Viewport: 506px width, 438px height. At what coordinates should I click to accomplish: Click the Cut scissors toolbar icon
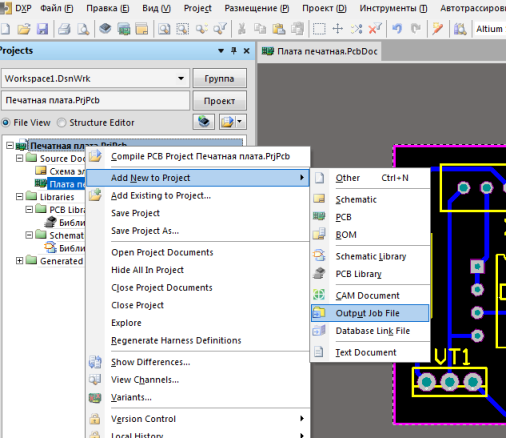click(x=242, y=29)
